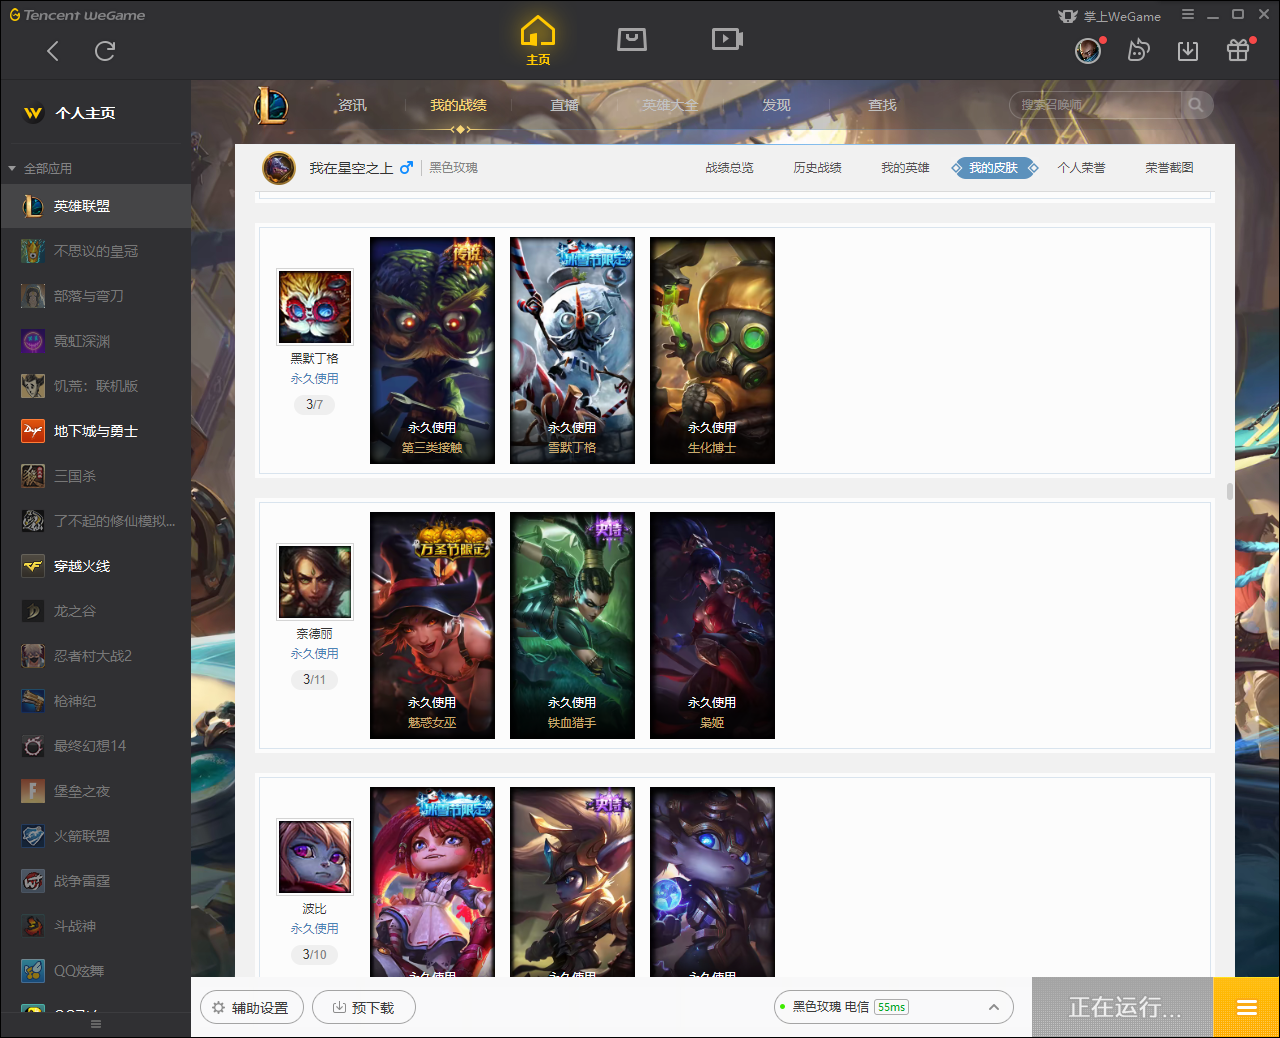Select 地下城与勇士 in the sidebar
Viewport: 1280px width, 1038px height.
click(x=95, y=431)
